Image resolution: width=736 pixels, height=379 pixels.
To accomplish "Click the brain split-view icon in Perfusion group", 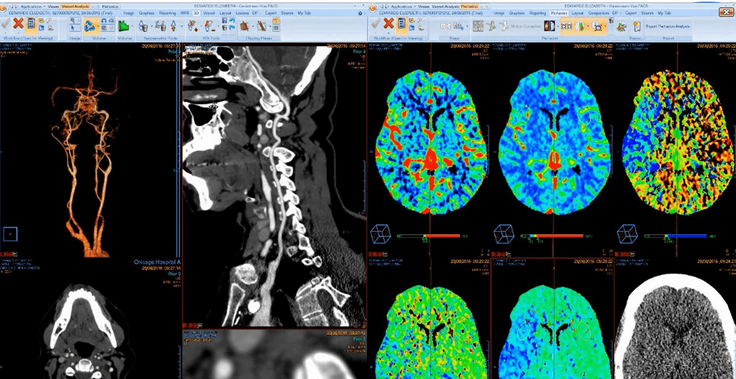I will coord(549,26).
